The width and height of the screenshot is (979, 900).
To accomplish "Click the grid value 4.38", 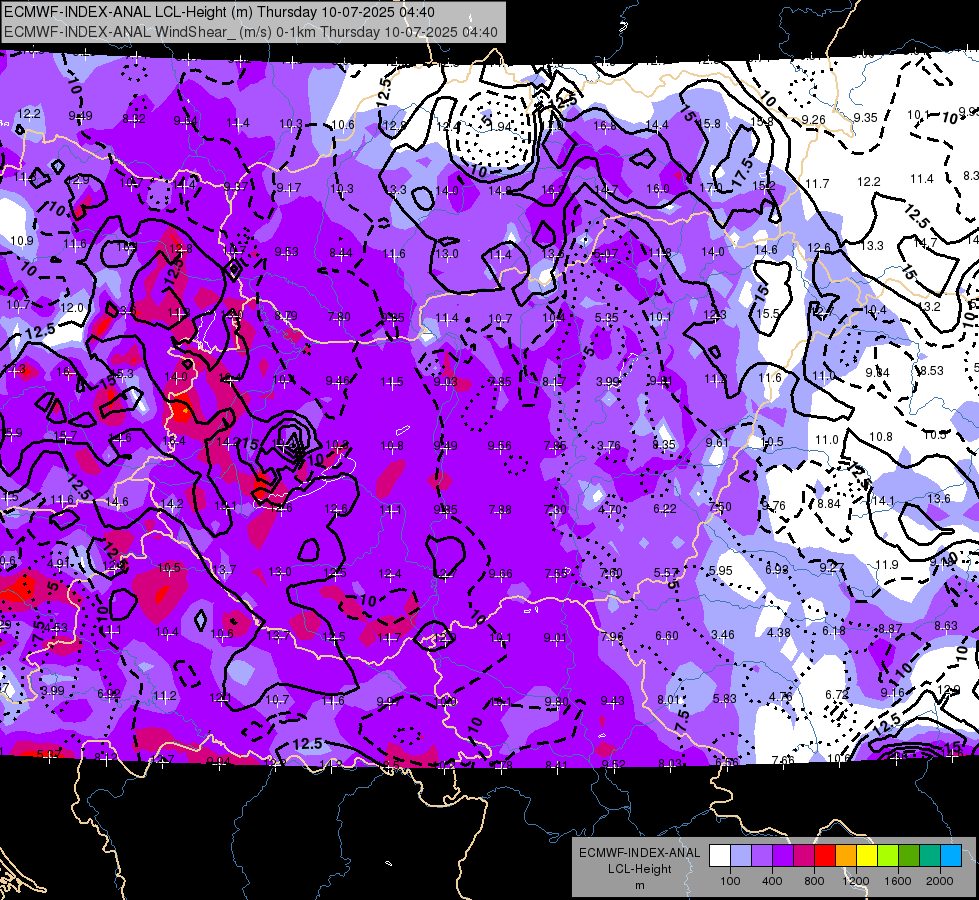I will pyautogui.click(x=778, y=633).
